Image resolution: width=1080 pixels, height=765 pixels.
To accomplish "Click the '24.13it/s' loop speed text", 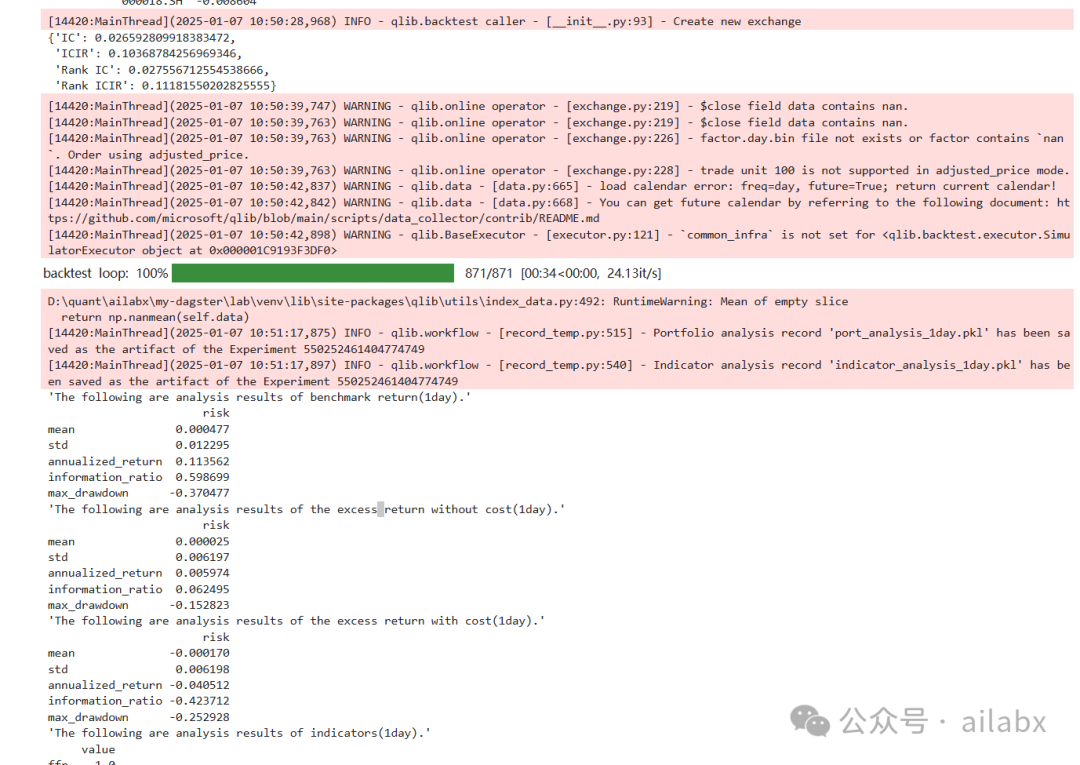I will coord(632,273).
